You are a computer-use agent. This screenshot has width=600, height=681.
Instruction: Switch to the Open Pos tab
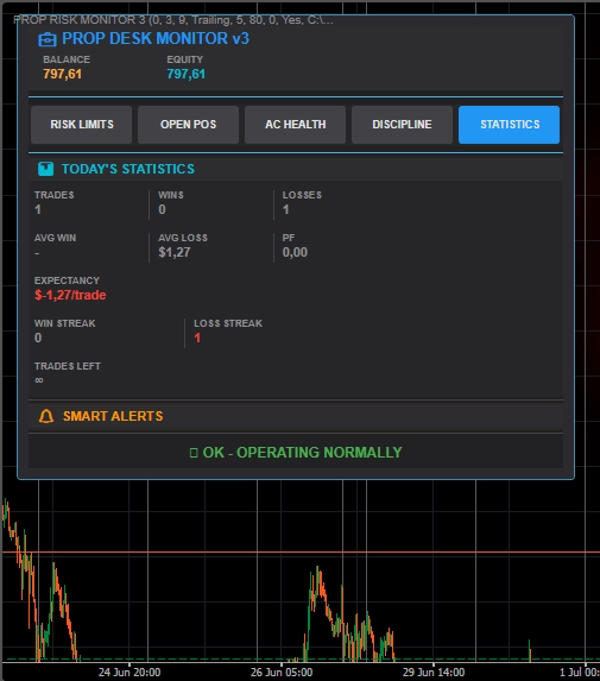[188, 125]
